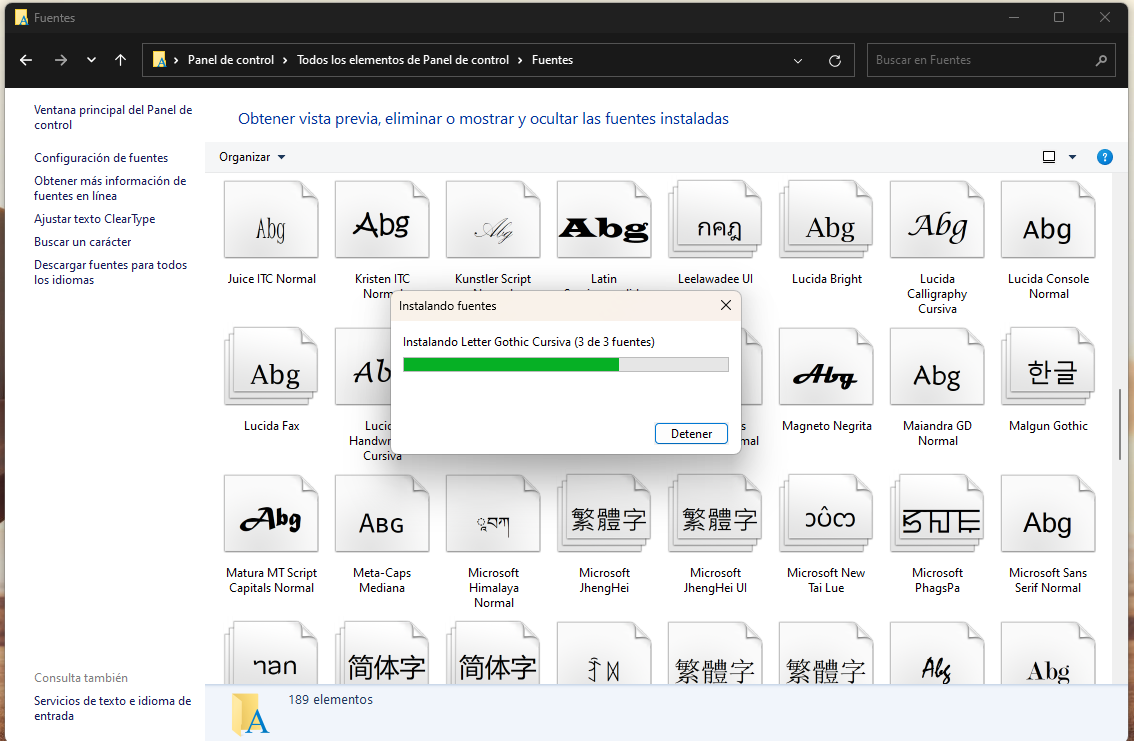Screen dimensions: 1134x741
Task: Select the Lucida Calligraphy Cursiva font
Action: pyautogui.click(x=937, y=220)
